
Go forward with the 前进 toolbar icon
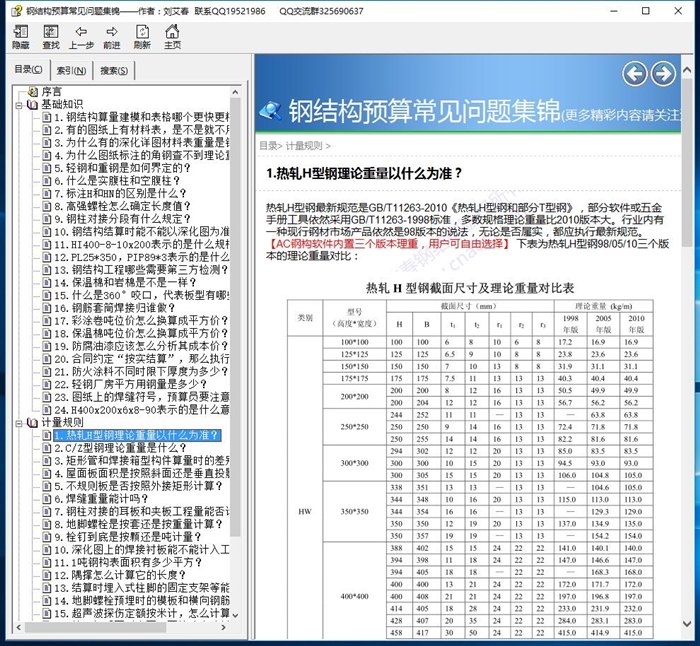click(112, 37)
